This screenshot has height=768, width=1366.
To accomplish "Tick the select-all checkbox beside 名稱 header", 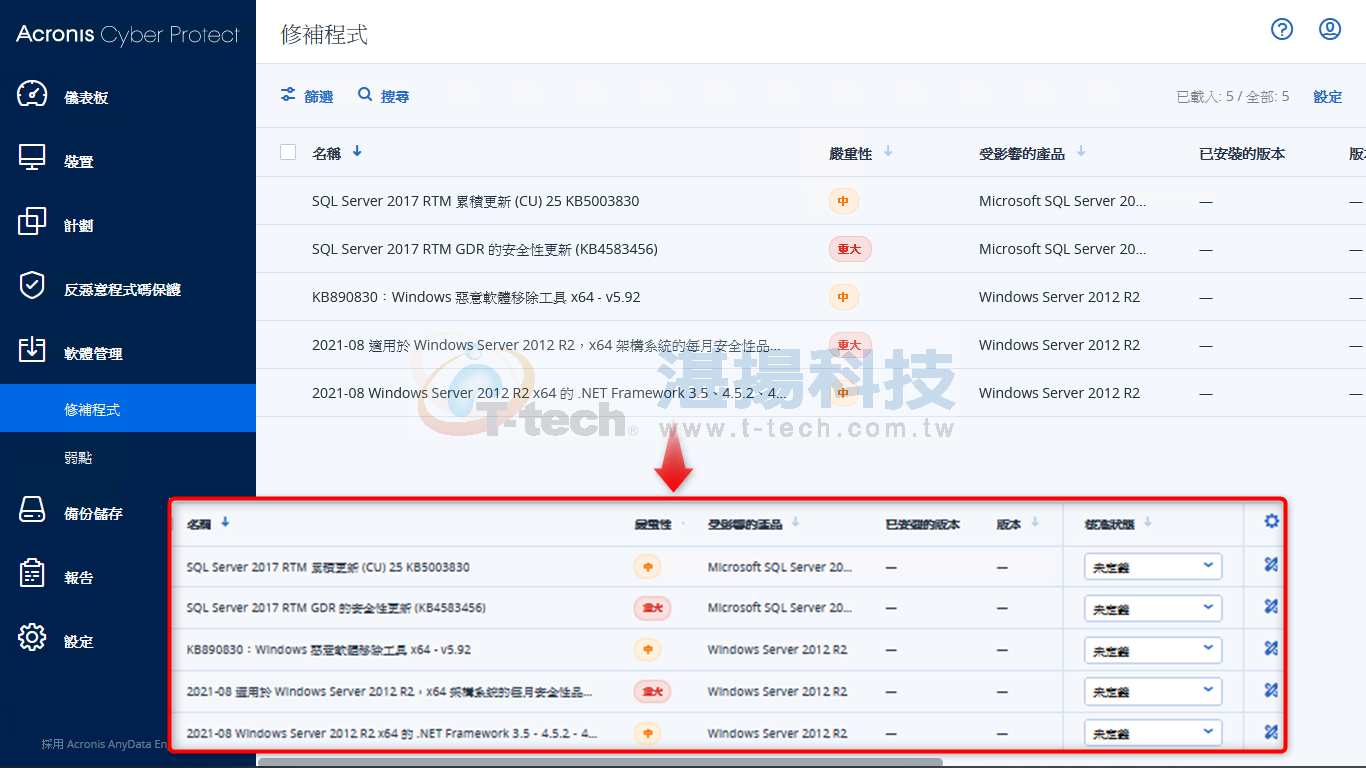I will (x=288, y=152).
